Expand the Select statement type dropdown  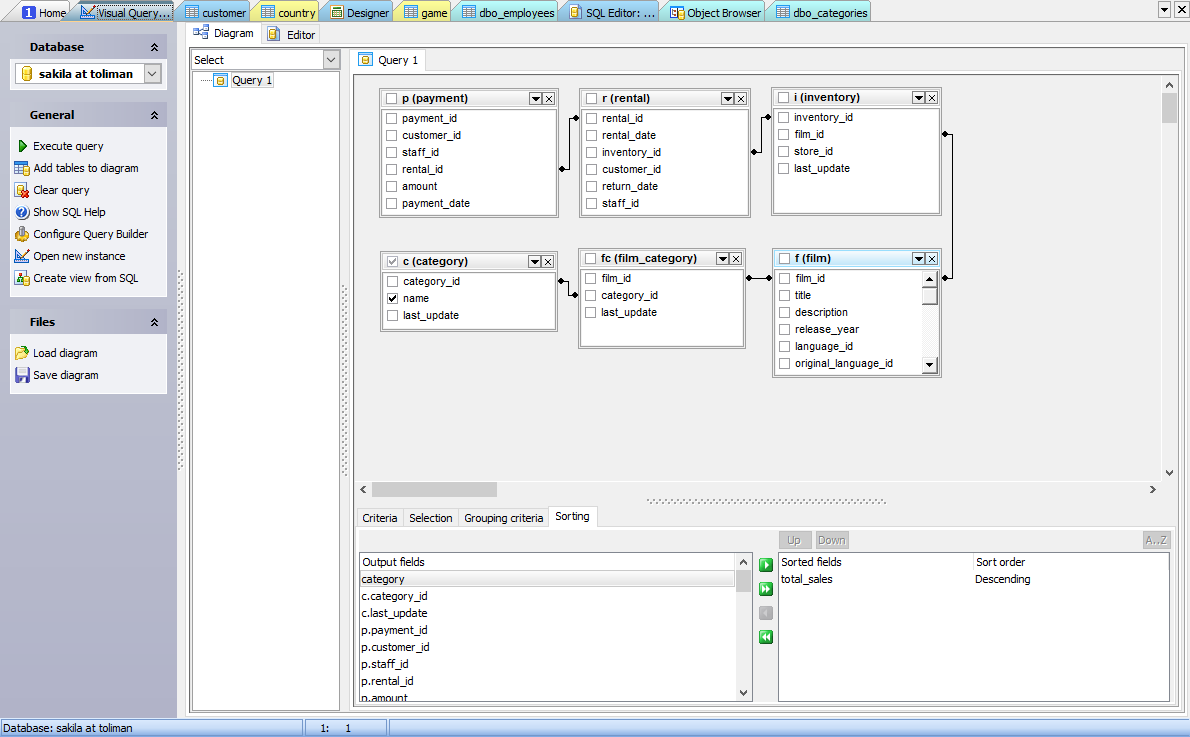coord(332,60)
